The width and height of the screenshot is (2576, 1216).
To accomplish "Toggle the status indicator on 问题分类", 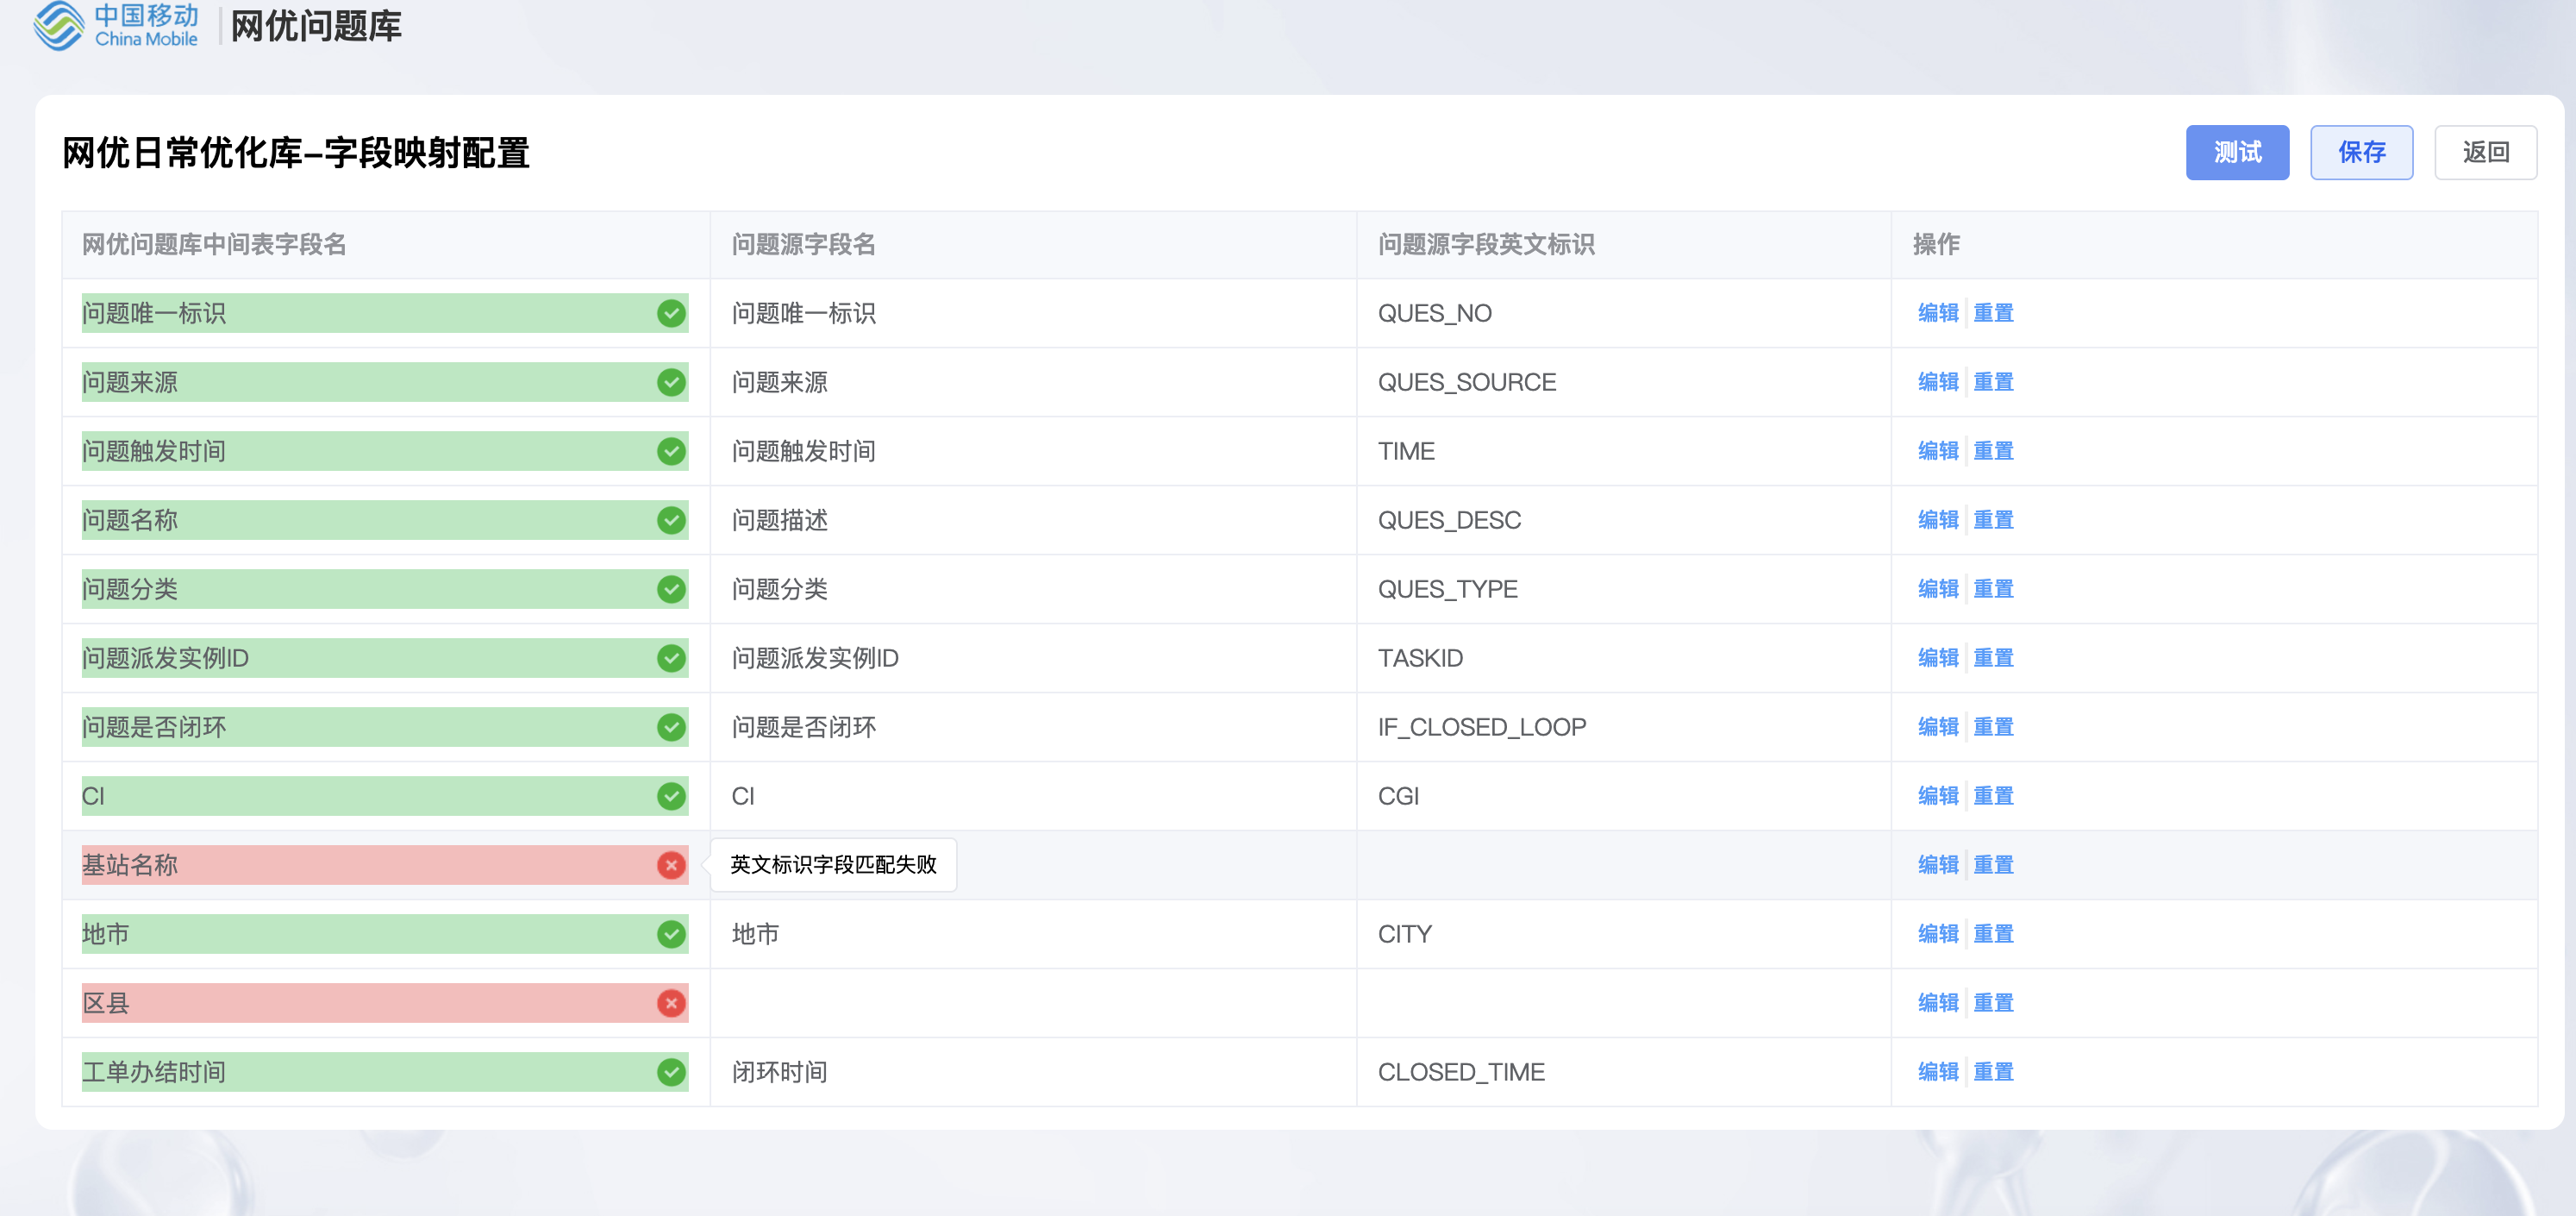I will point(672,588).
